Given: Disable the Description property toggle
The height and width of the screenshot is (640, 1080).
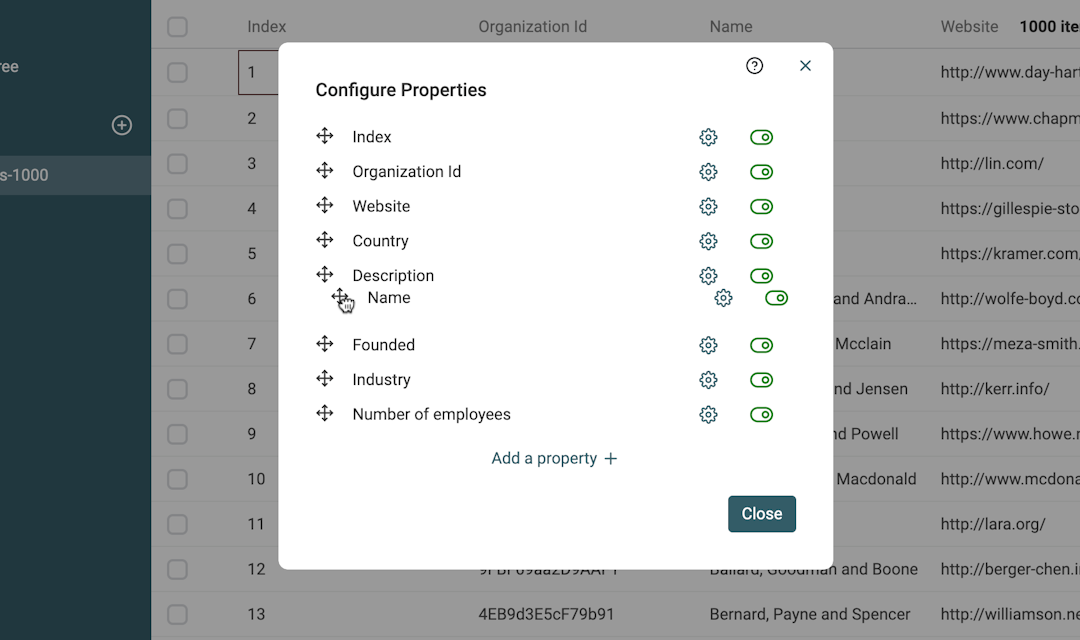Looking at the screenshot, I should [761, 276].
